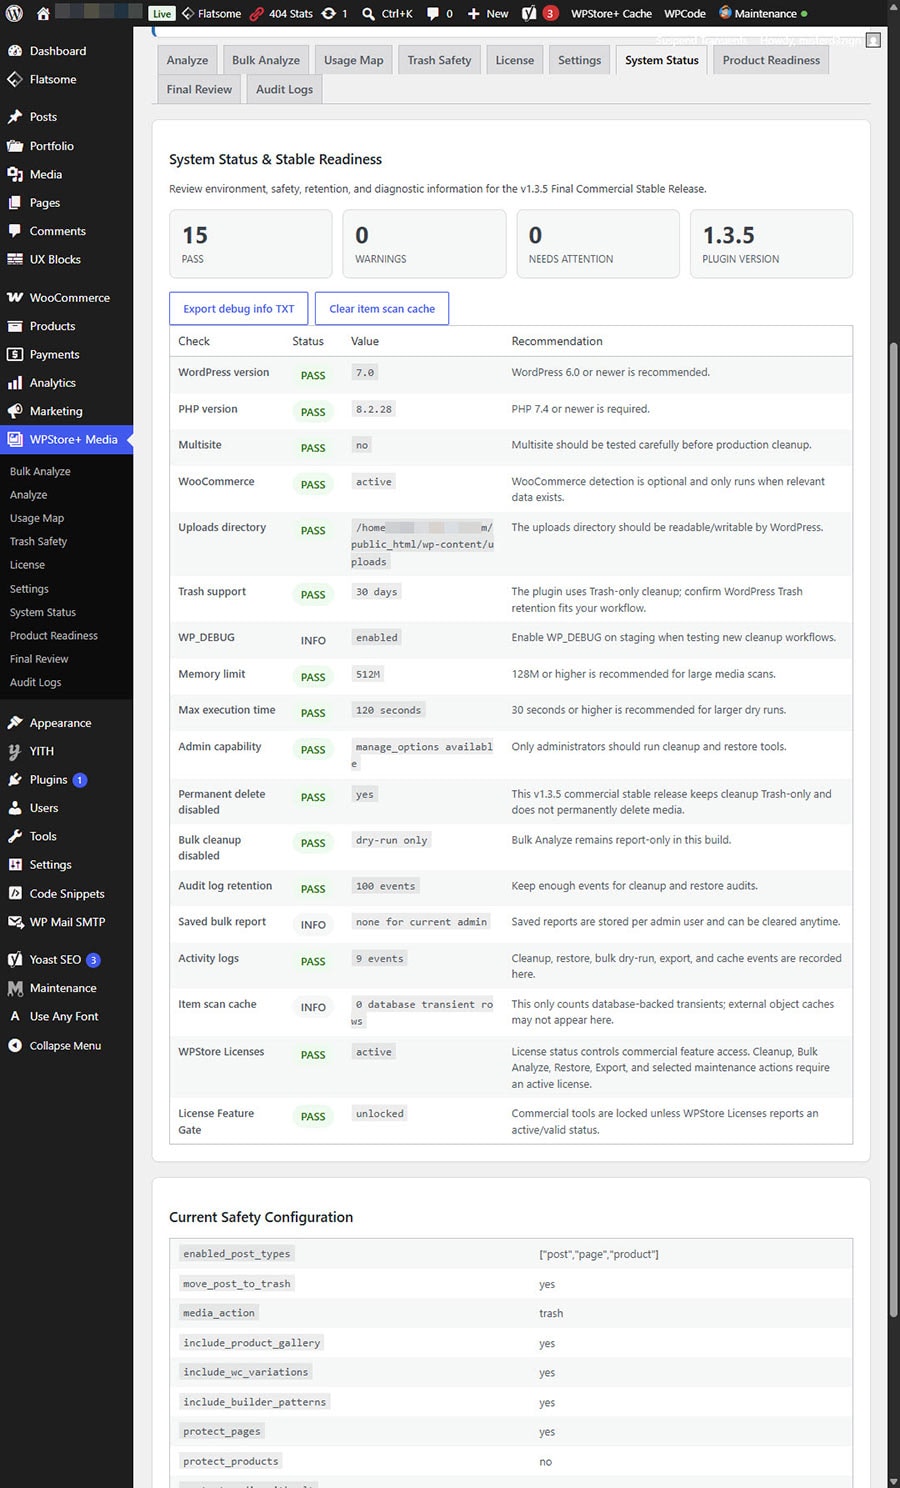
Task: Open UX Blocks in sidebar
Action: 55,259
